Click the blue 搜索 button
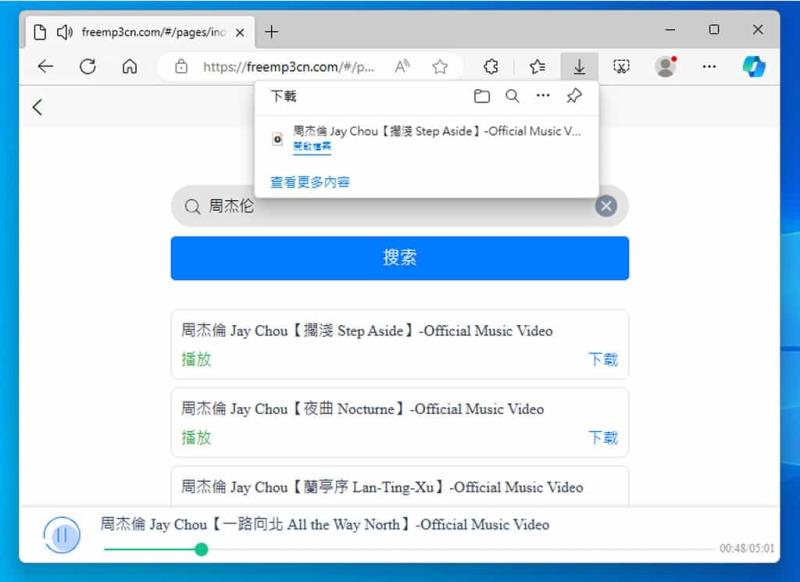 399,258
